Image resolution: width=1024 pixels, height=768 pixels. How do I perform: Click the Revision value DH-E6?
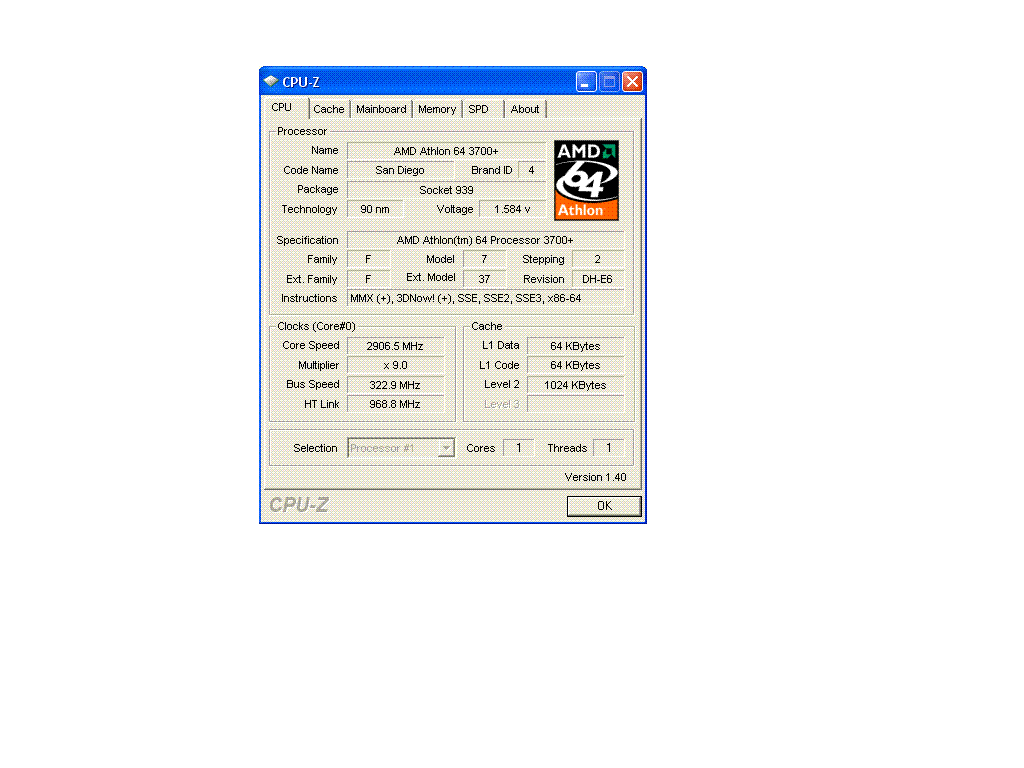[598, 279]
